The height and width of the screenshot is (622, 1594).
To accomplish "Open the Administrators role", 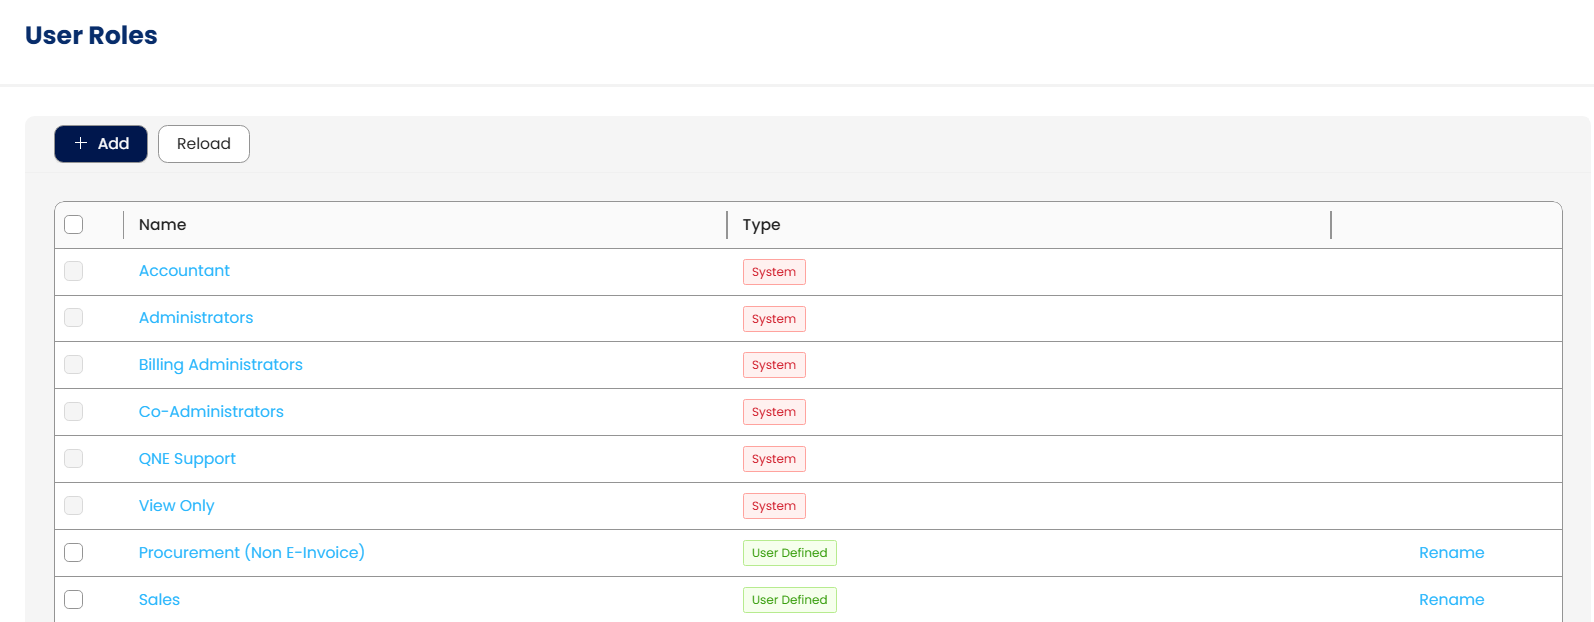I will 196,318.
